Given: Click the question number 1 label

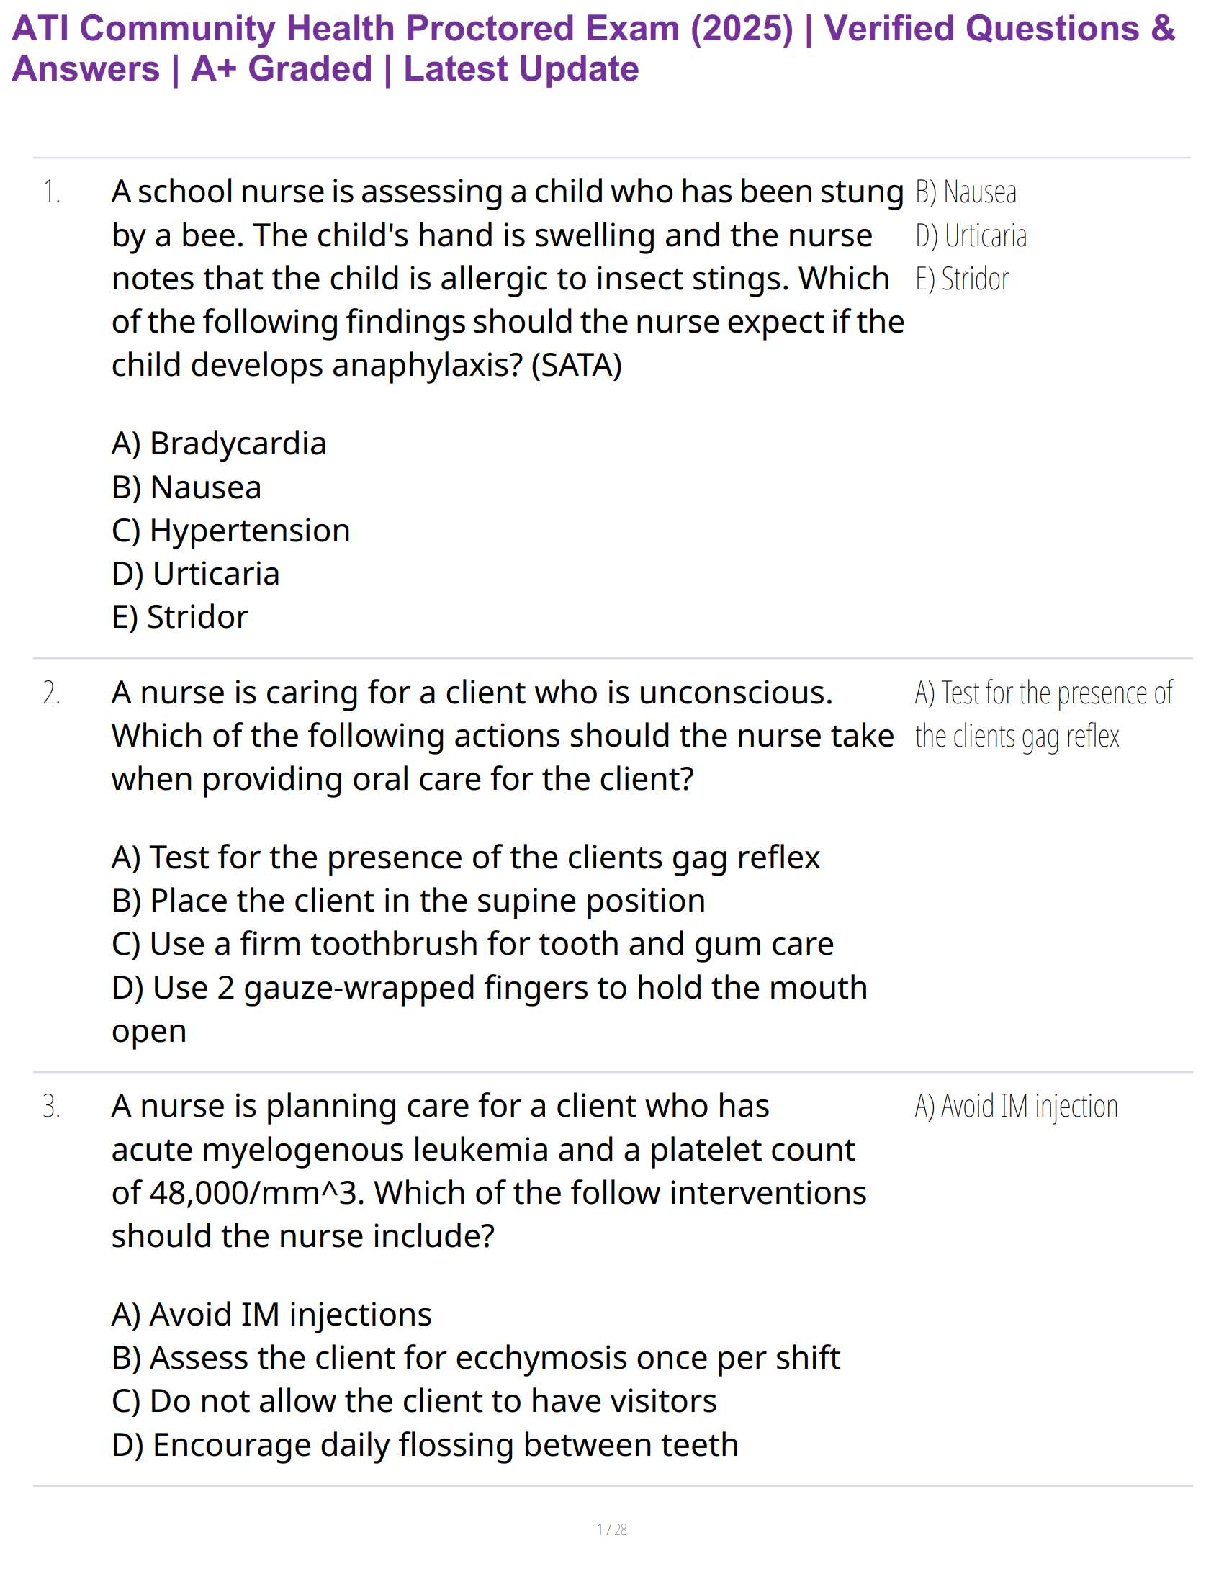Looking at the screenshot, I should point(52,192).
